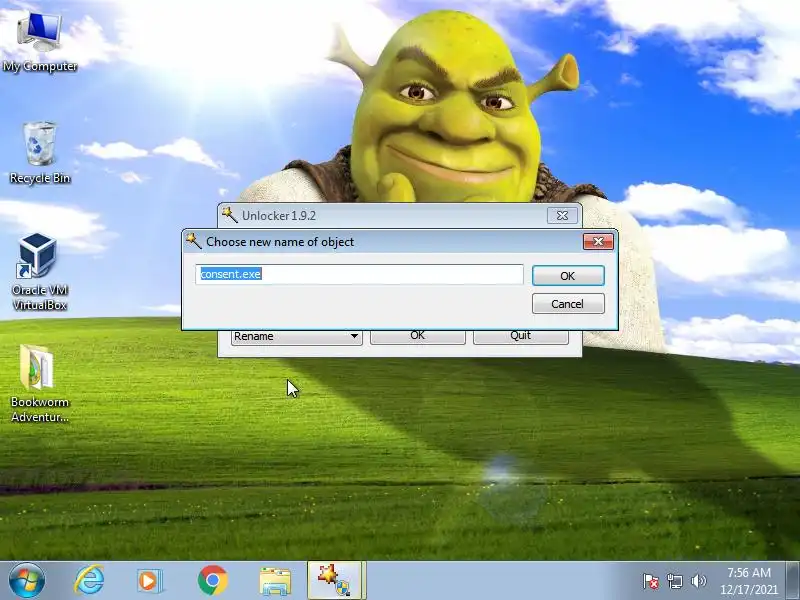This screenshot has height=600, width=800.
Task: Open the clock showing 7:56 AM
Action: [x=749, y=581]
